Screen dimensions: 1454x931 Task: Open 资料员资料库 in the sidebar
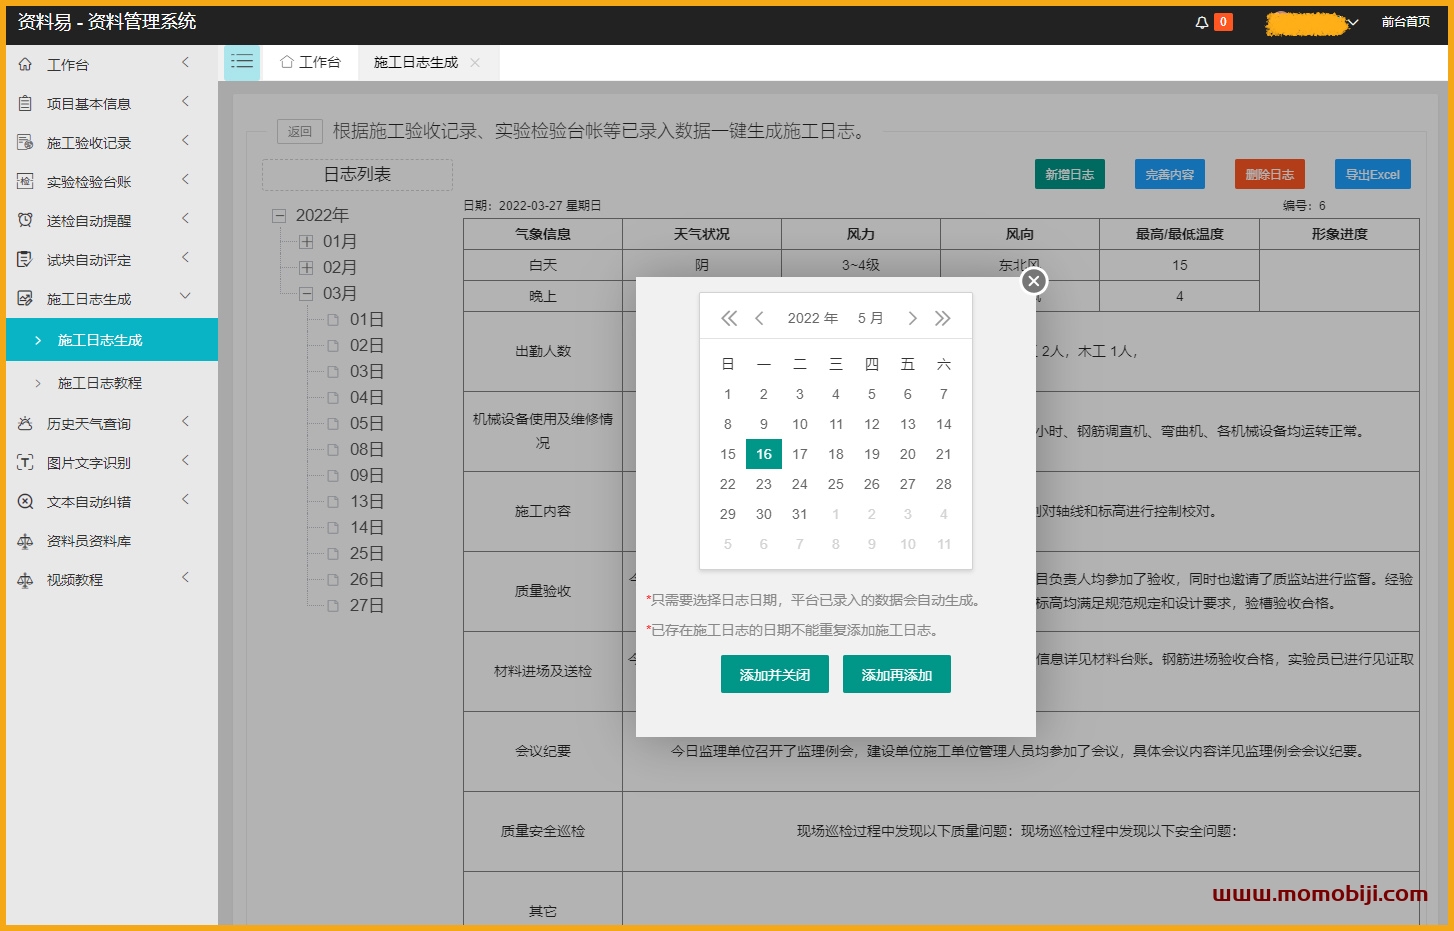112,541
